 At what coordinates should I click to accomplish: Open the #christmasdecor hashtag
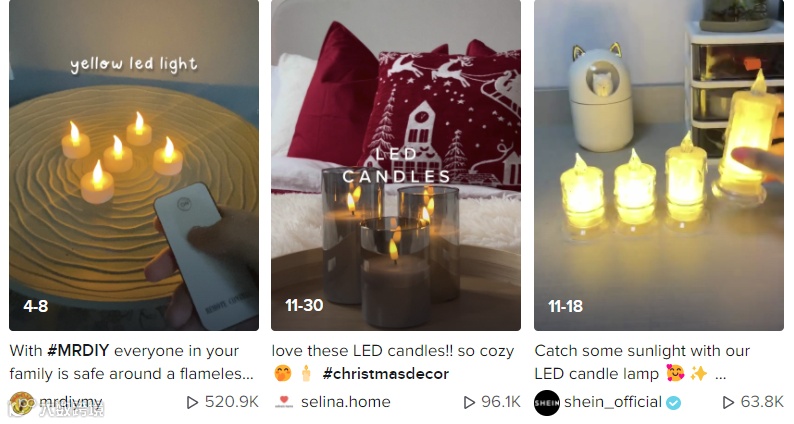[x=386, y=374]
